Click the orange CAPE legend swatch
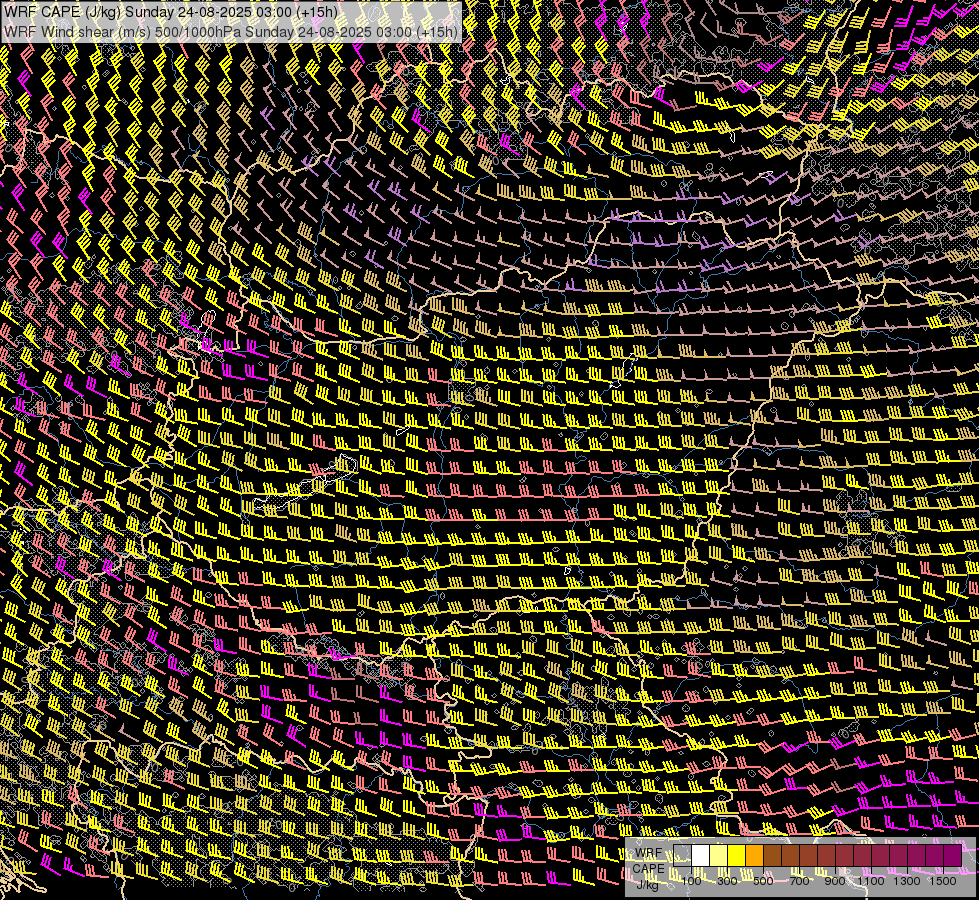979x900 pixels. click(x=754, y=856)
